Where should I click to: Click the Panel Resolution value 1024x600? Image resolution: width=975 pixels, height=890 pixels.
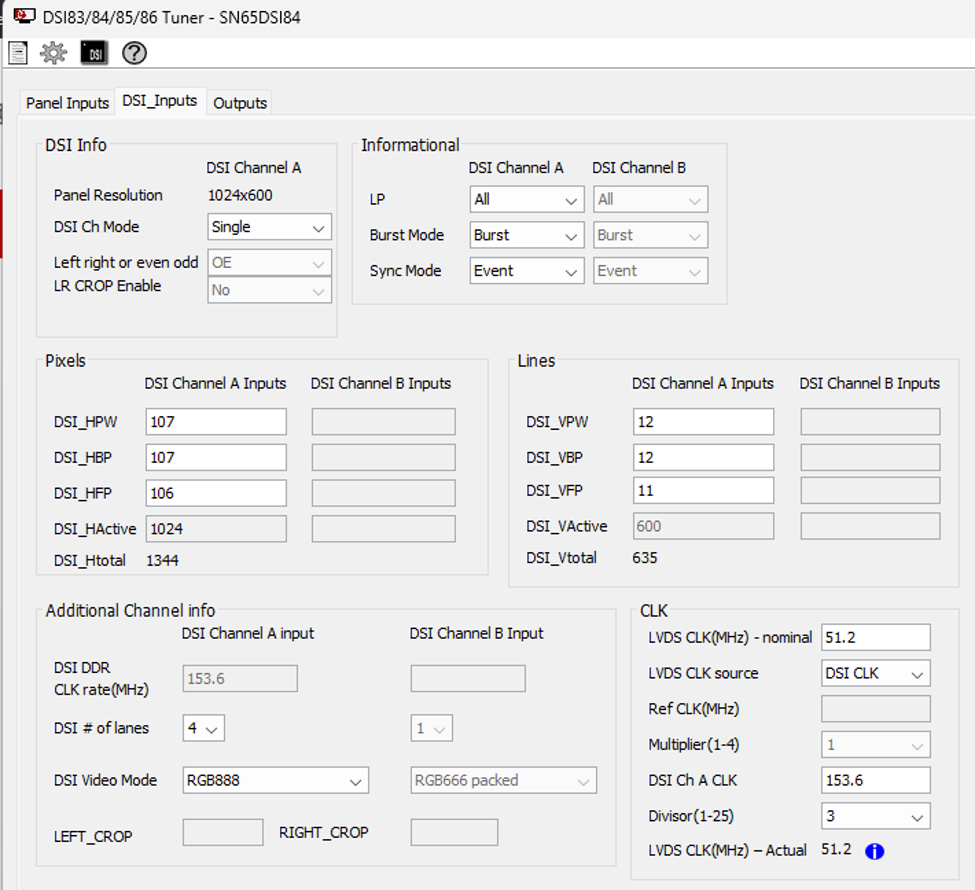click(x=240, y=195)
